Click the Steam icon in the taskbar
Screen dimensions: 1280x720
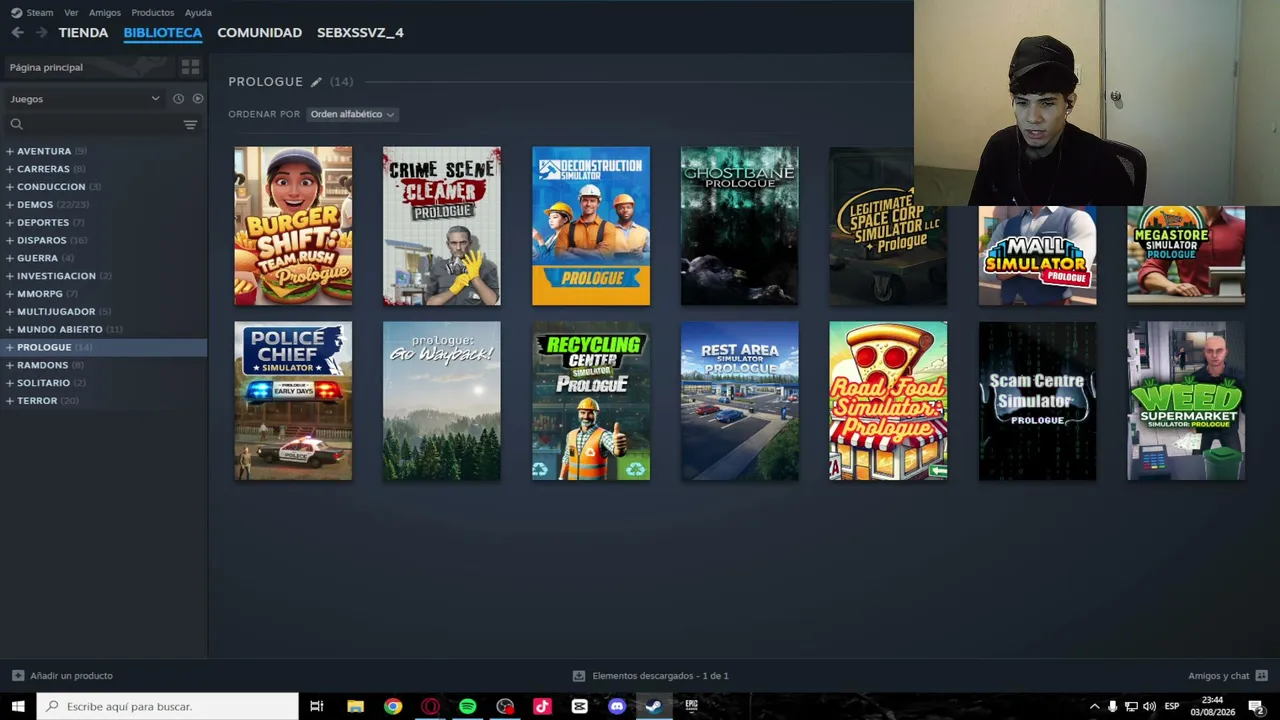[653, 706]
